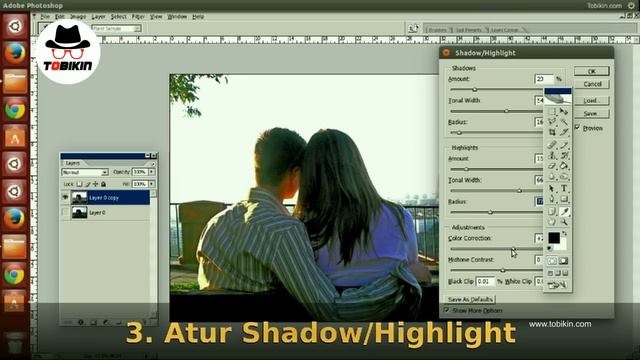Open the layer Fill slider arrow
Image resolution: width=640 pixels, height=360 pixels.
click(151, 184)
